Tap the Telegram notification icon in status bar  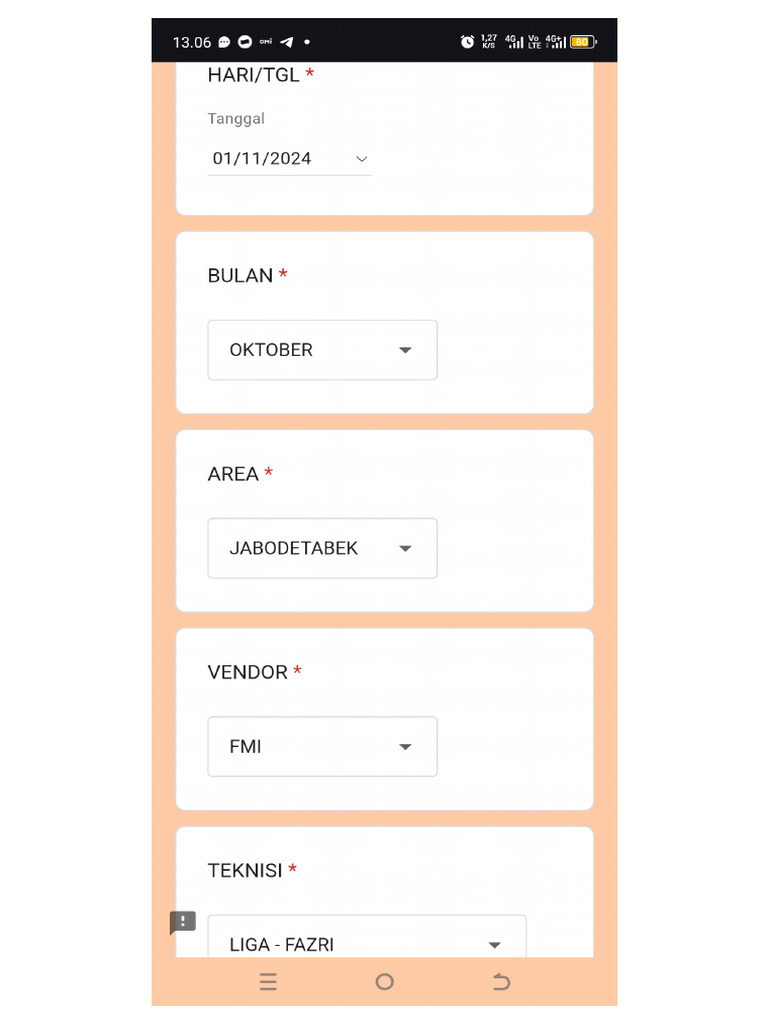point(287,42)
